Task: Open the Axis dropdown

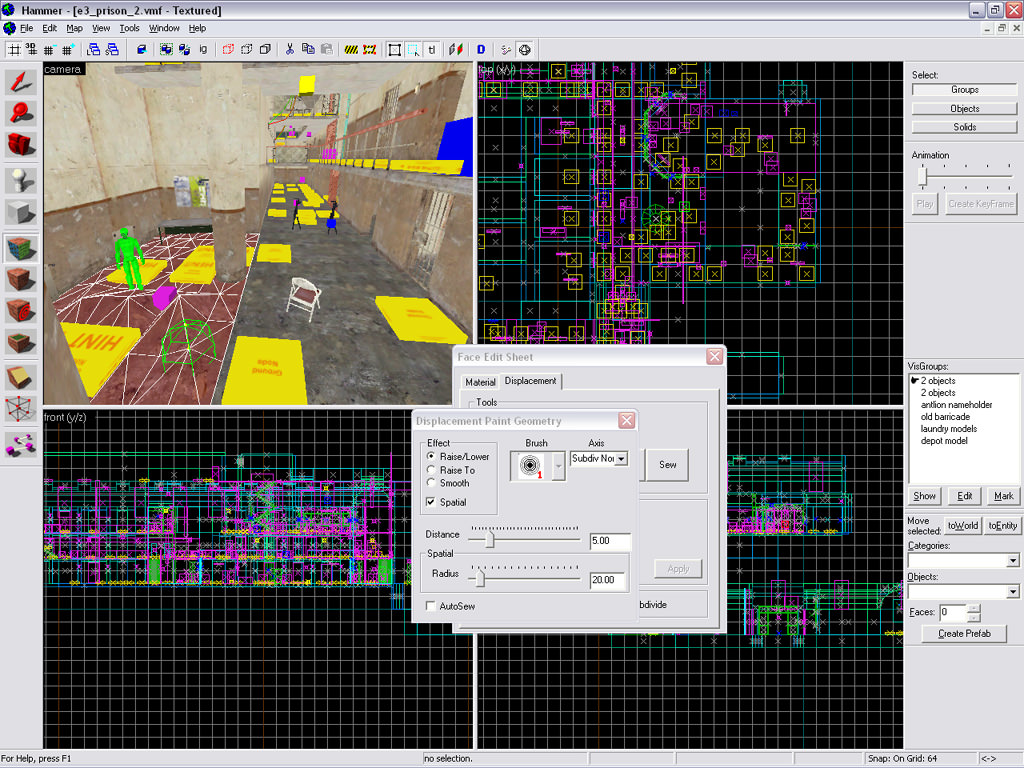Action: coord(621,459)
